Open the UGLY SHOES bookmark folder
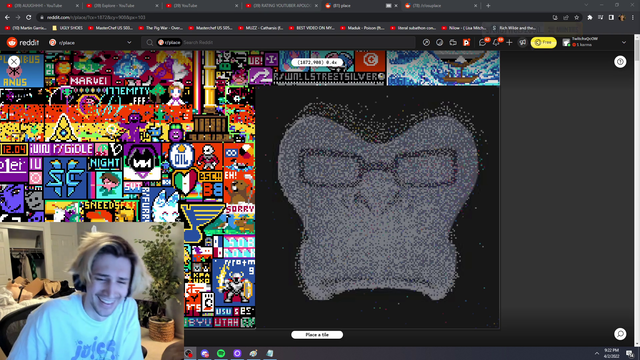This screenshot has height=360, width=640. point(68,28)
